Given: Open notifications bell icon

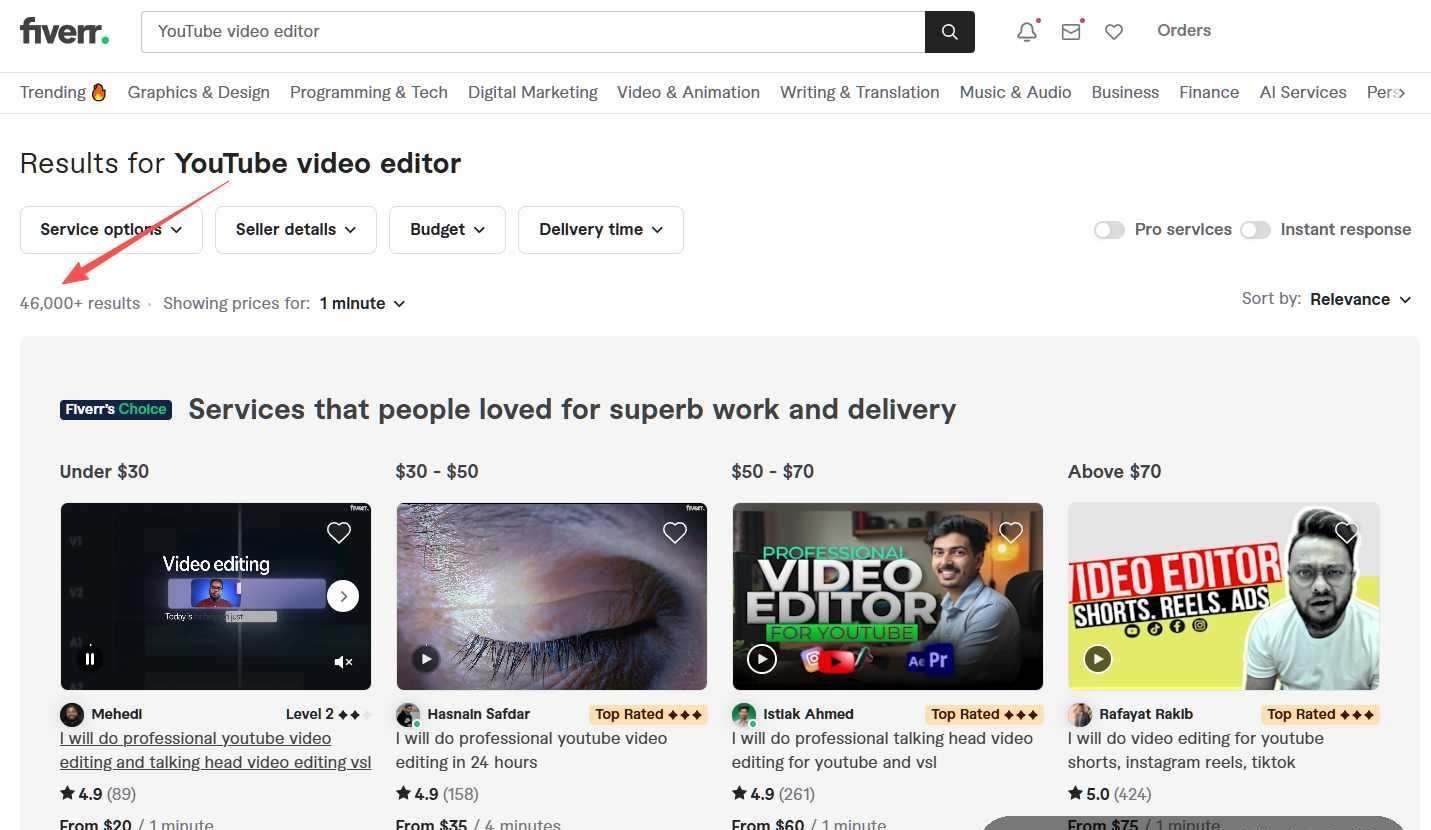Looking at the screenshot, I should (1027, 32).
